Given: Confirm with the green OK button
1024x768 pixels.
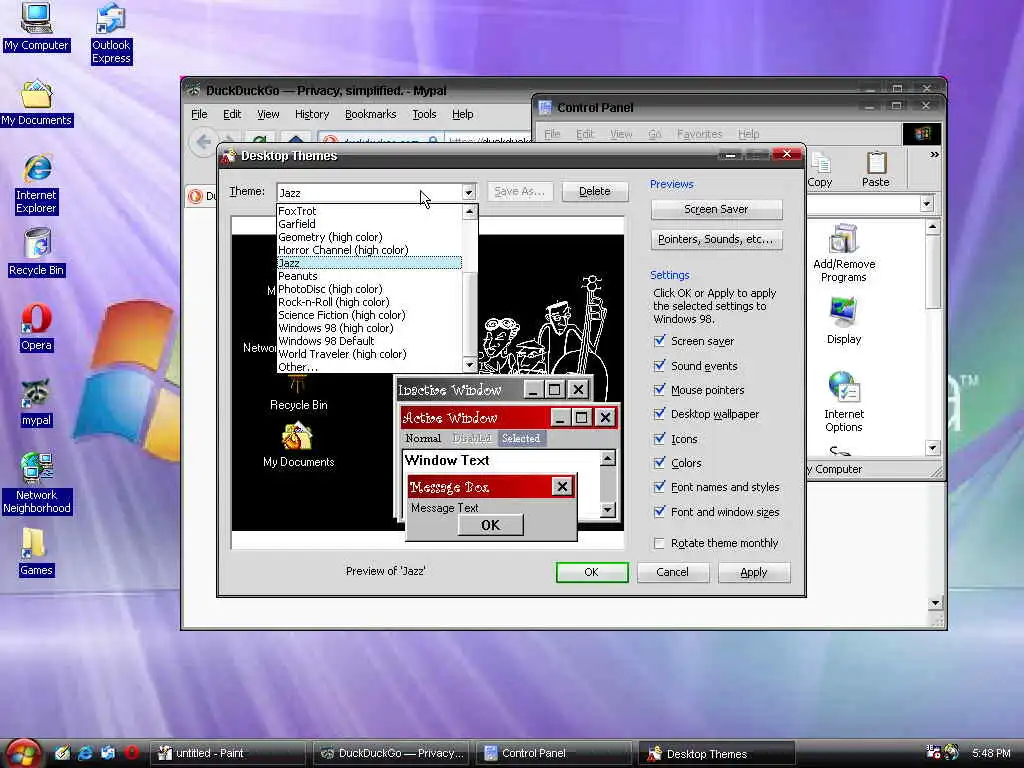Looking at the screenshot, I should [x=592, y=572].
